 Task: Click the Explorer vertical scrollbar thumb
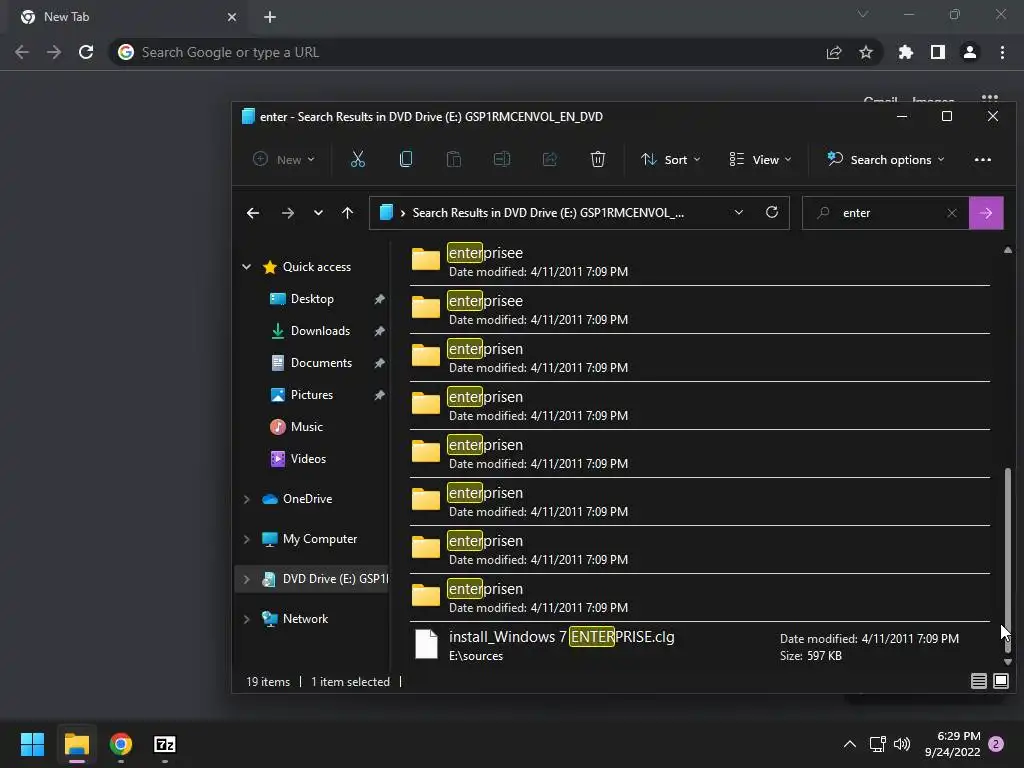click(x=1008, y=560)
